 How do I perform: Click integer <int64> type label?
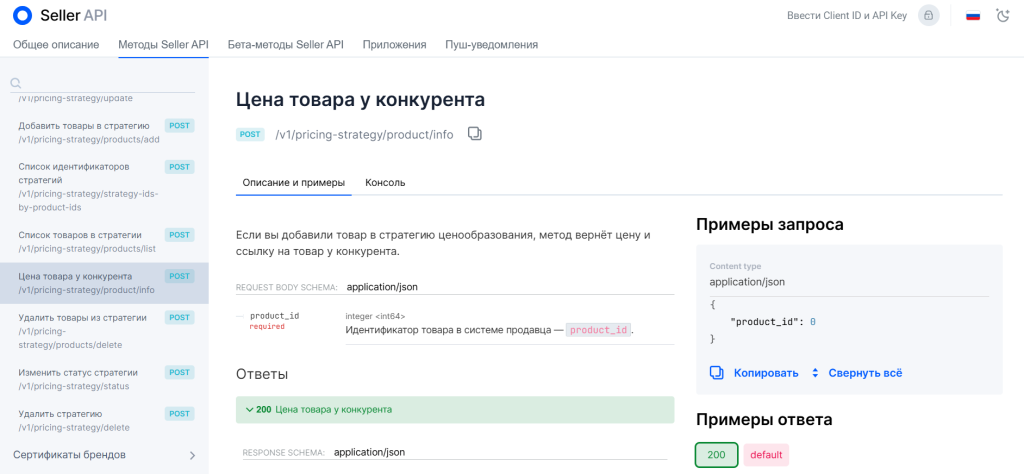[376, 316]
